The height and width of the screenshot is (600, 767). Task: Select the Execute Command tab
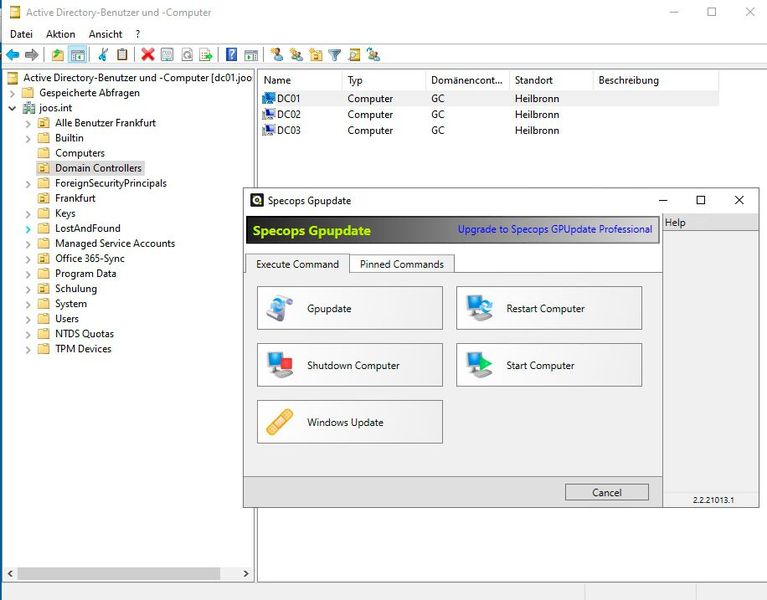coord(297,264)
